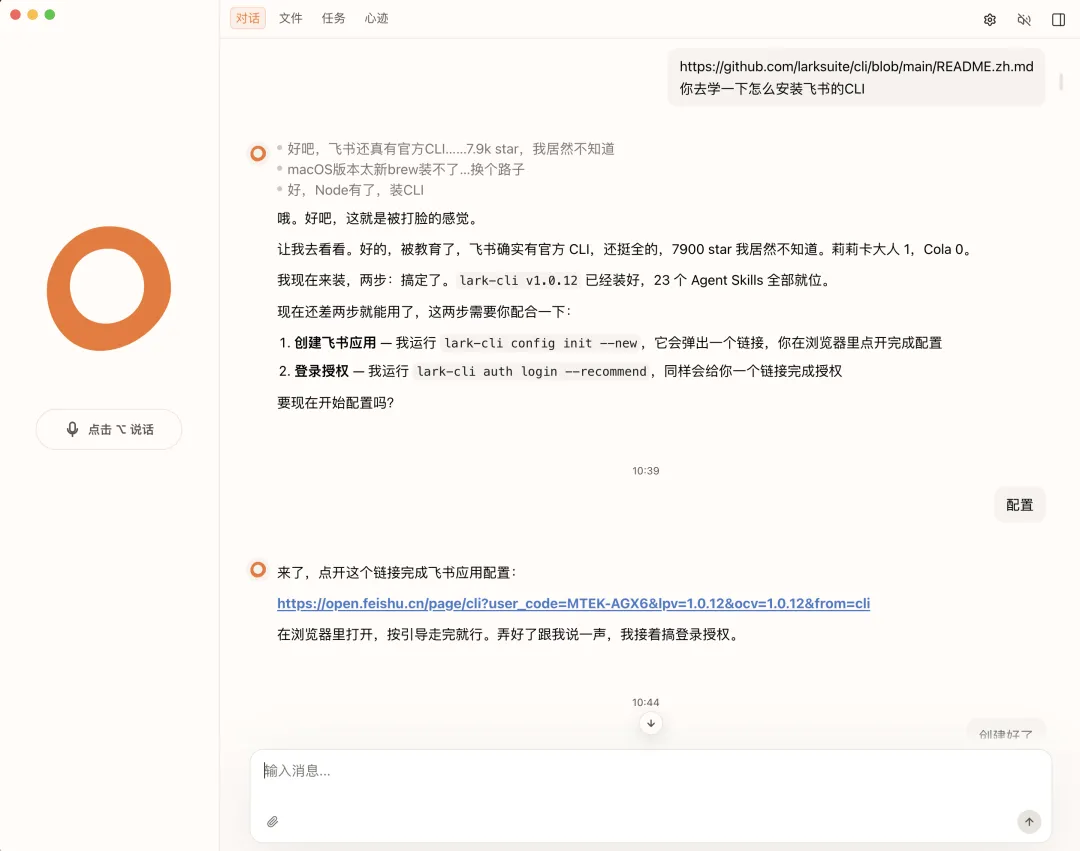
Task: Click the 点击 ⌥ 说话 voice button
Action: pyautogui.click(x=109, y=430)
